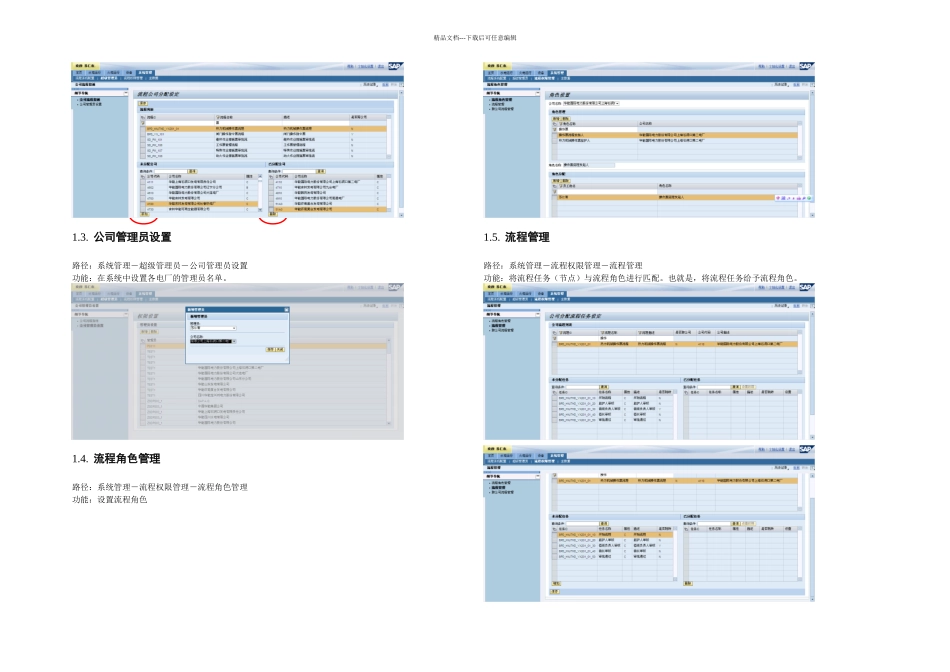The height and width of the screenshot is (672, 950).
Task: Collapse navigation panel in 公司分配流程任务设定 upper screenshot
Action: click(537, 314)
